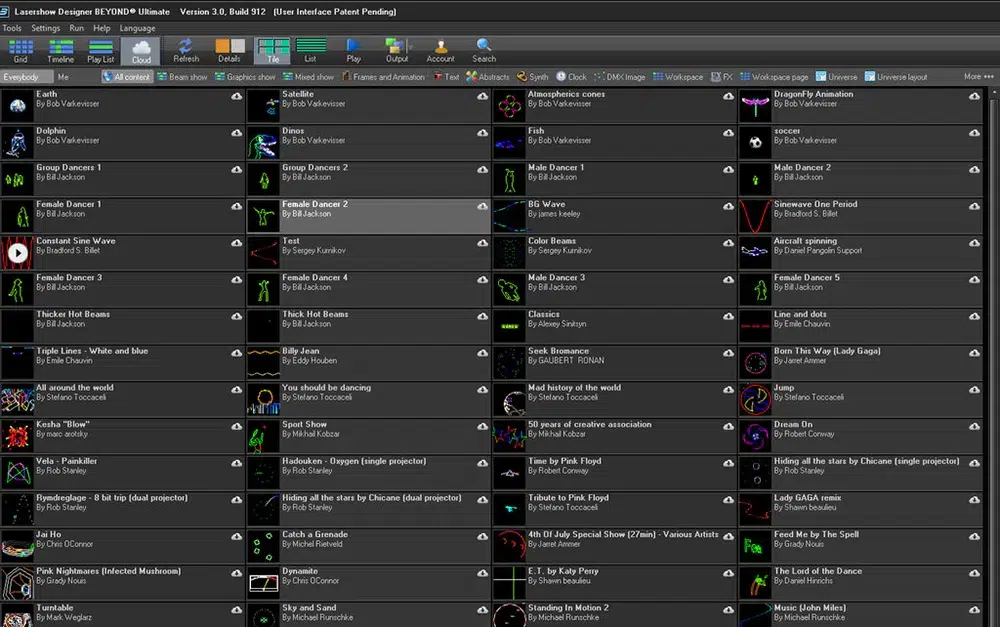The image size is (1000, 627).
Task: Refresh the cloud content list
Action: click(186, 50)
